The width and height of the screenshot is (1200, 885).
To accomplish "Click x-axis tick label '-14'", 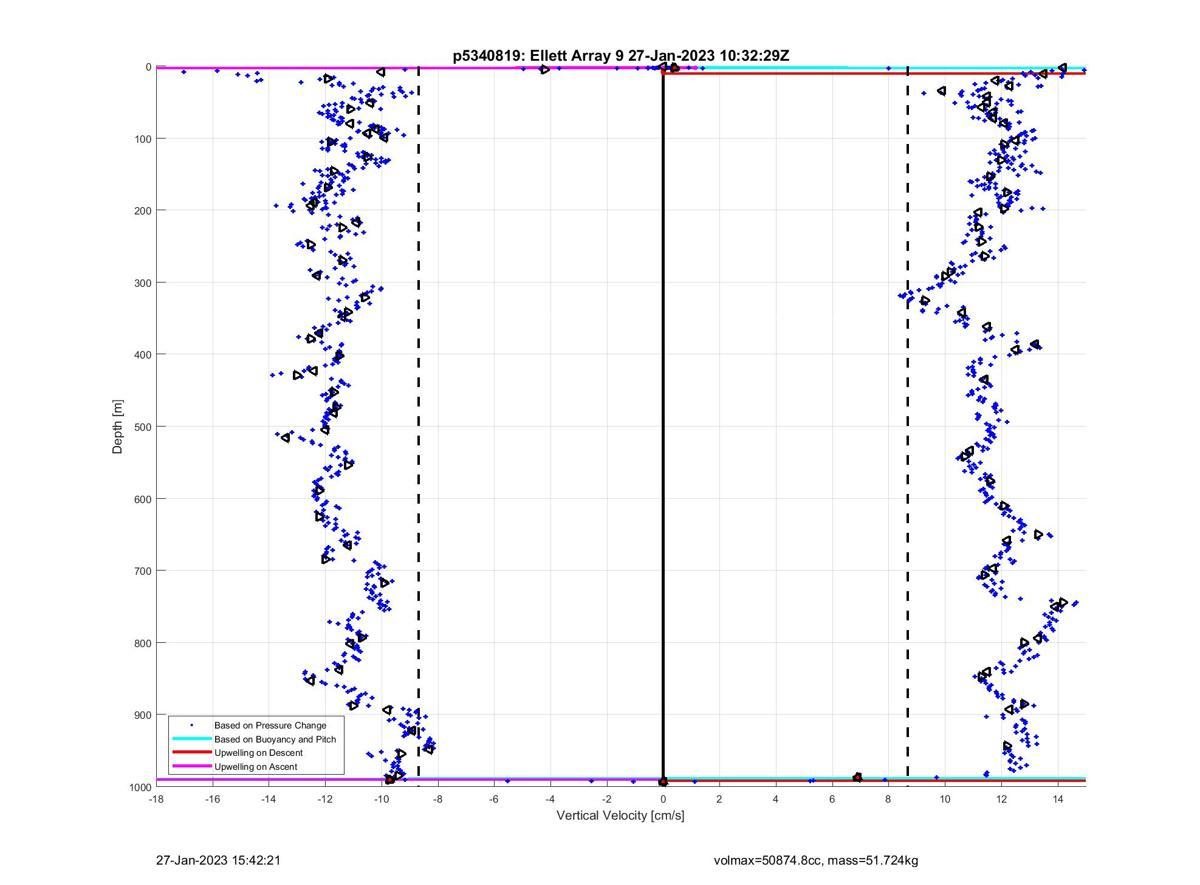I will pos(268,799).
